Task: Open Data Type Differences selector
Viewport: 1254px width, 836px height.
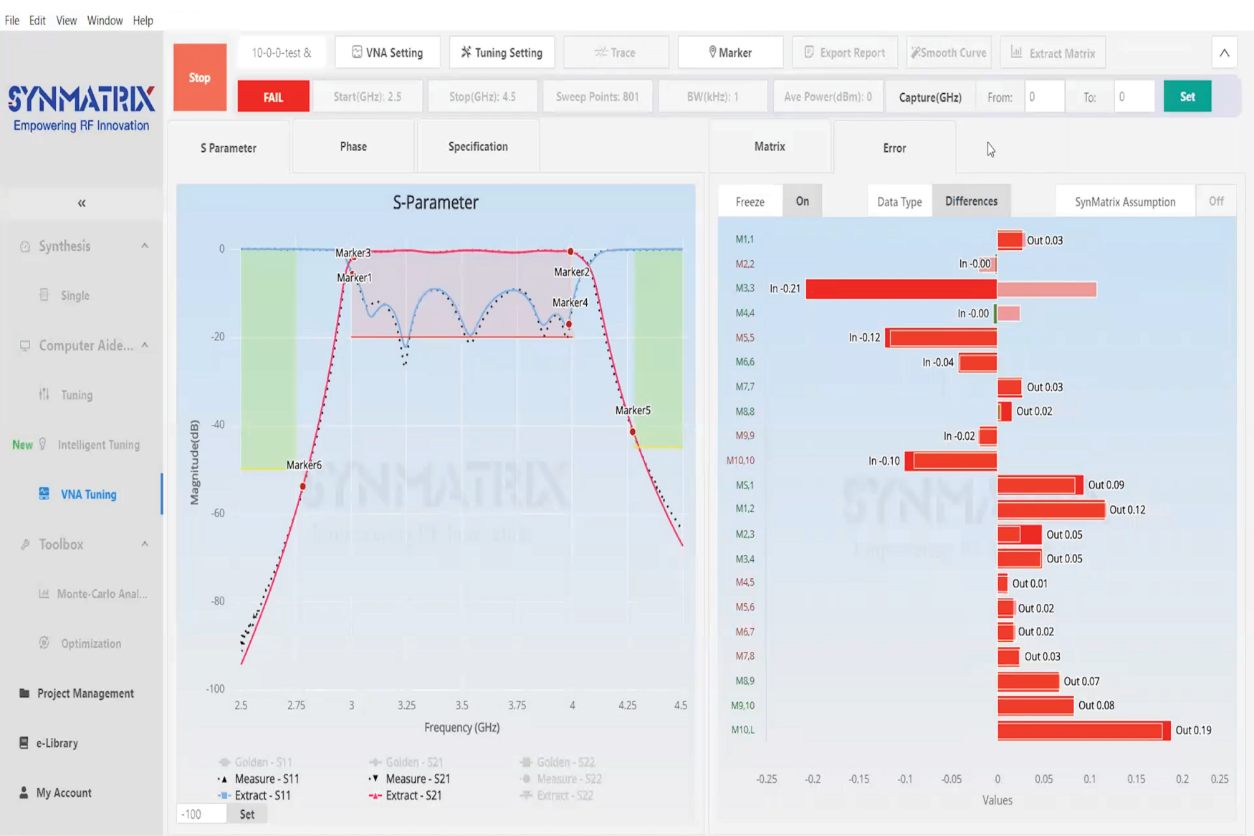Action: 971,201
